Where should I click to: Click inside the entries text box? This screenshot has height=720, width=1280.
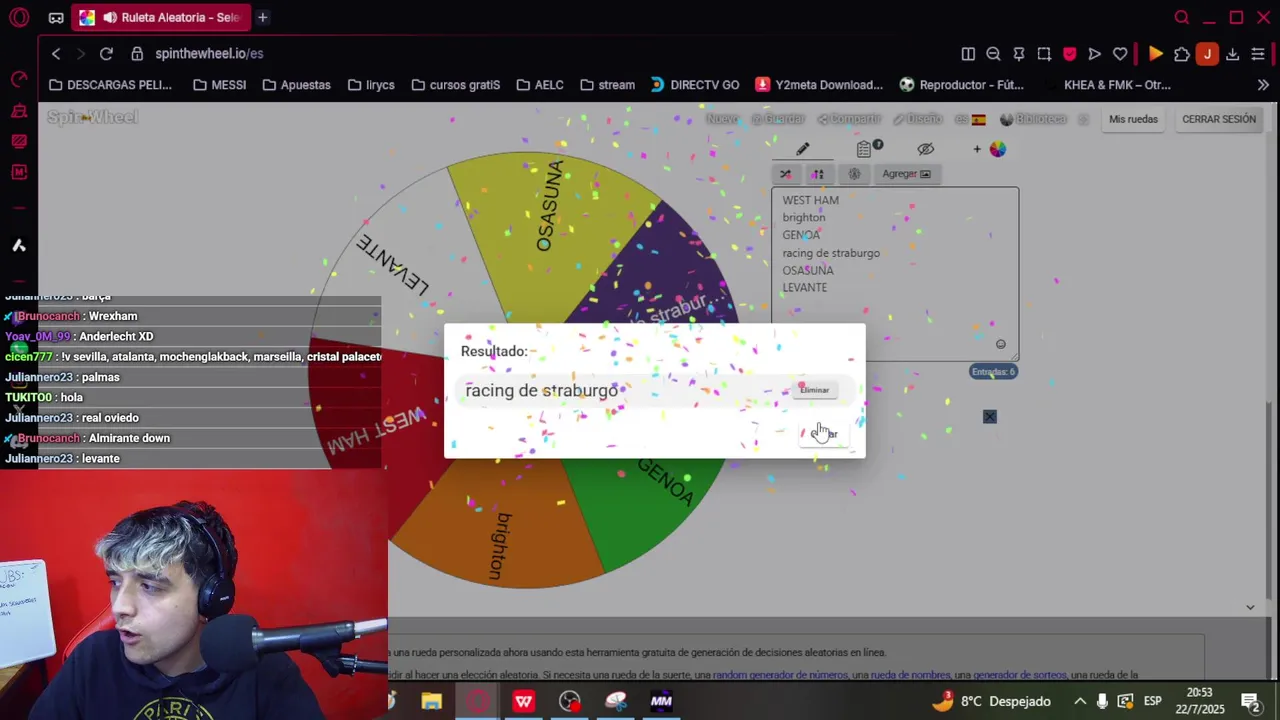coord(895,273)
